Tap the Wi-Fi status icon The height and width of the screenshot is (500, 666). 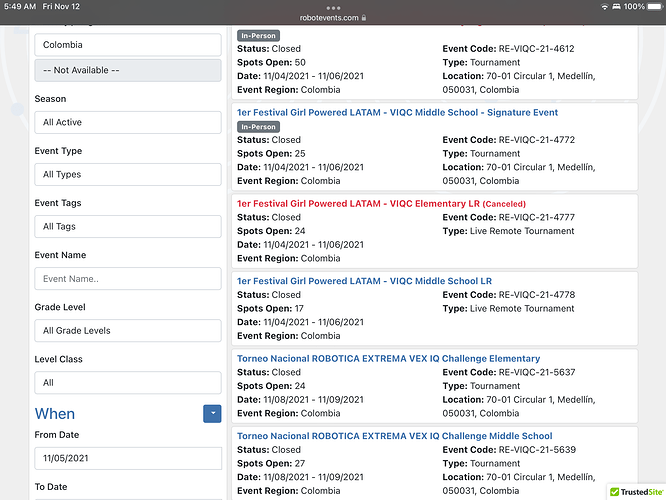coord(604,6)
